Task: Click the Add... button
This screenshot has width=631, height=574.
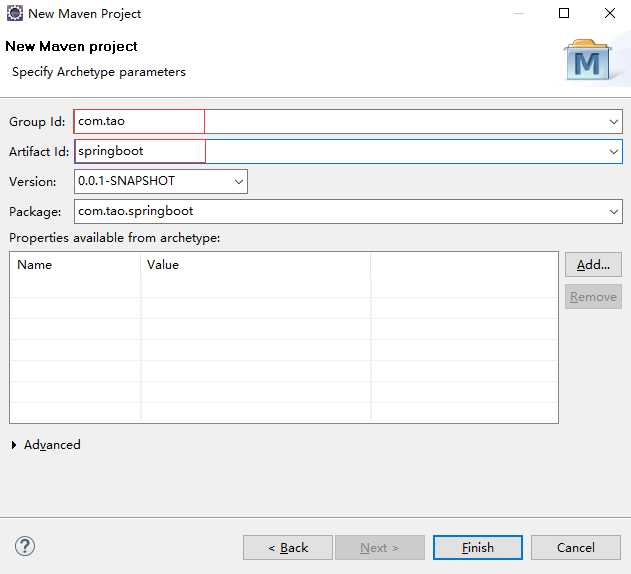Action: (x=593, y=265)
